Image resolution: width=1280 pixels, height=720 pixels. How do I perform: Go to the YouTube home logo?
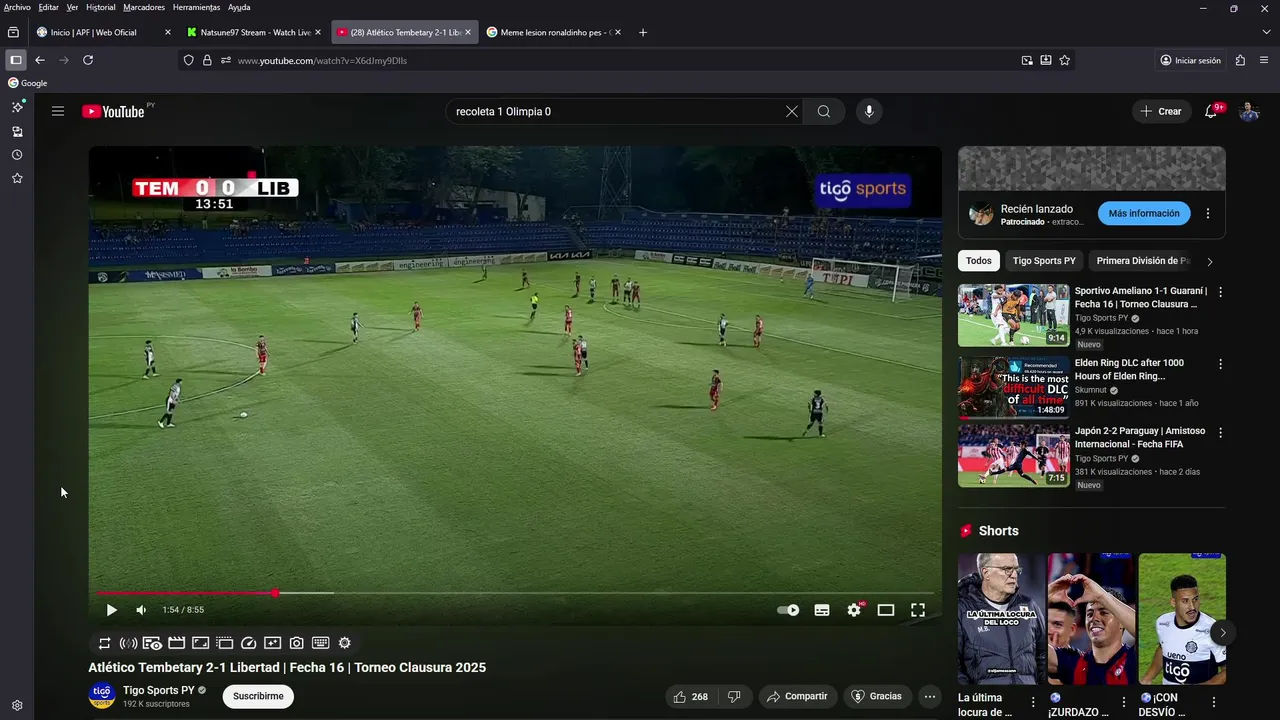pyautogui.click(x=113, y=111)
